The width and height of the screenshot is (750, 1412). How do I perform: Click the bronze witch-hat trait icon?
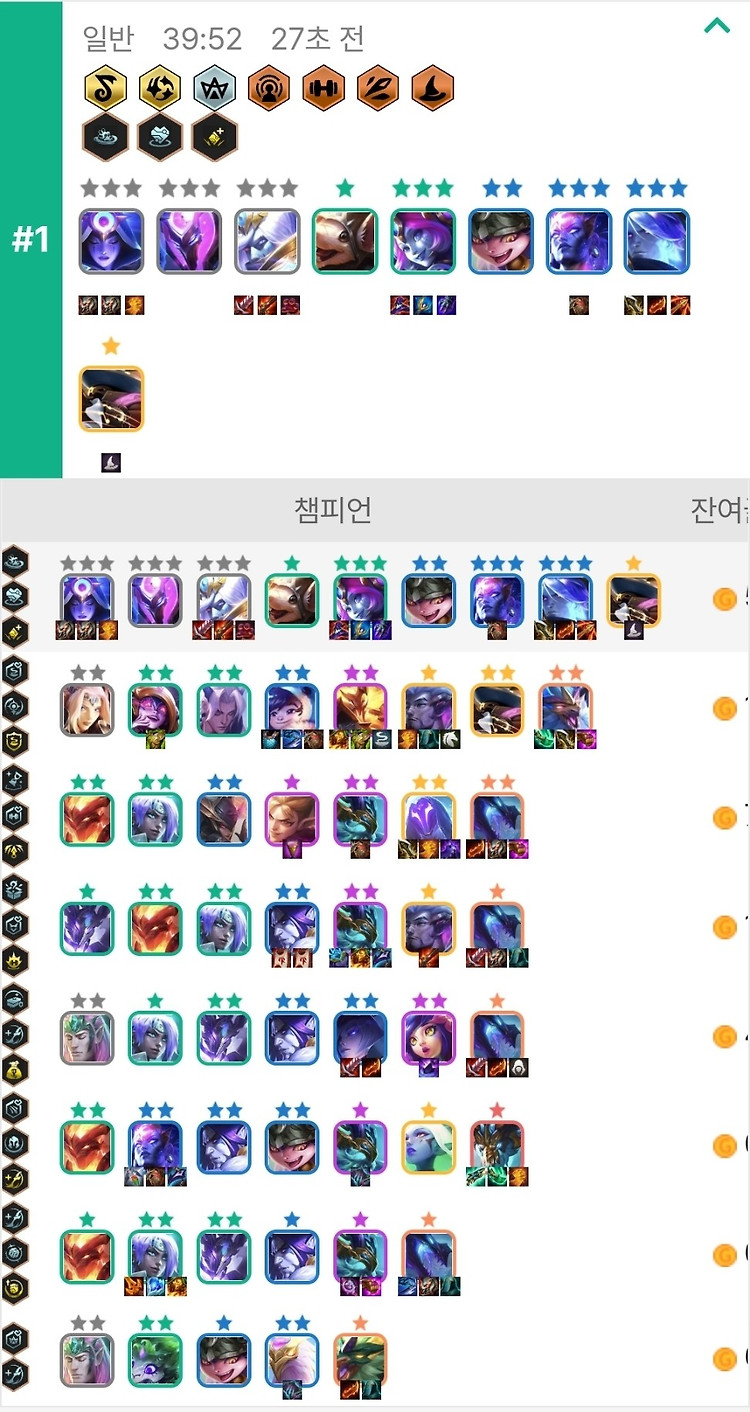(432, 88)
